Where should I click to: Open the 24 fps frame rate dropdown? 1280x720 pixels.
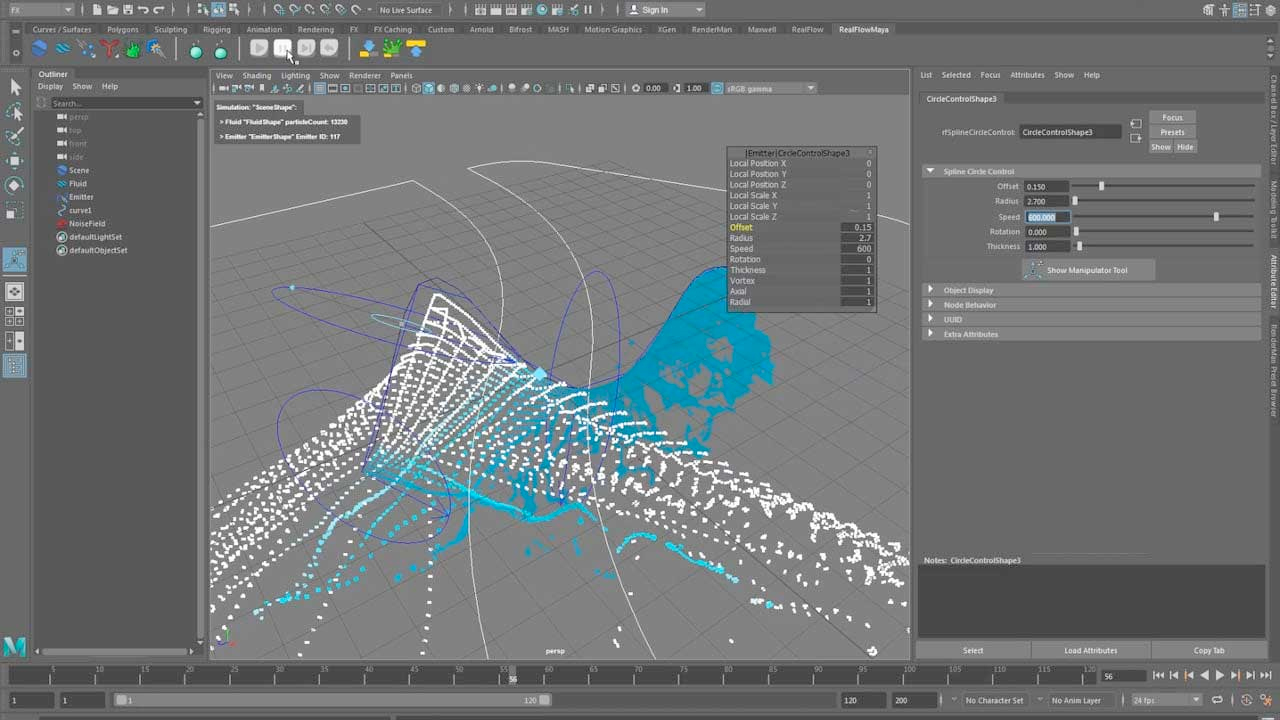coord(1165,700)
